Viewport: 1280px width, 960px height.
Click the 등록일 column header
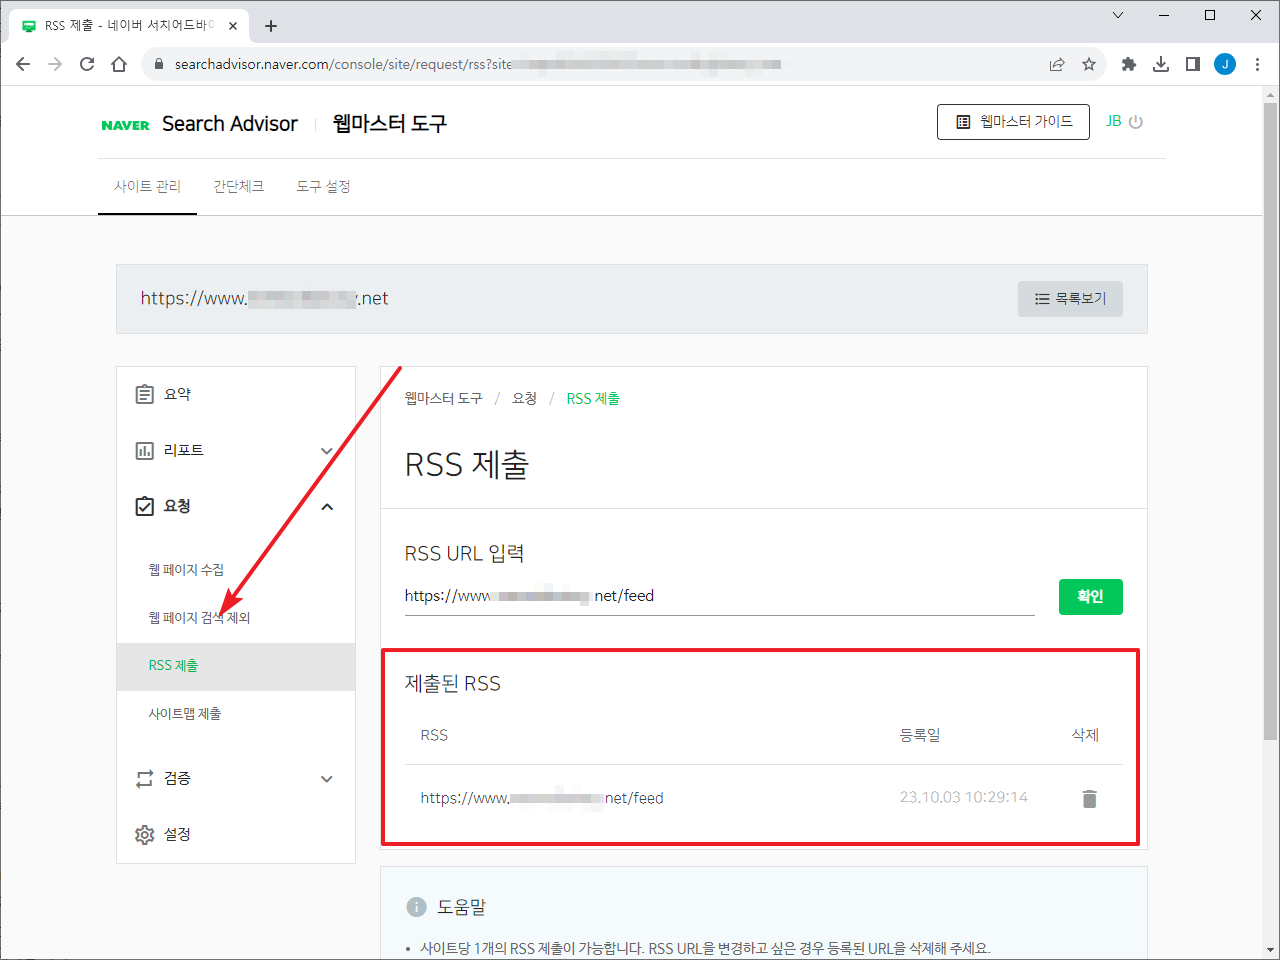(x=920, y=735)
